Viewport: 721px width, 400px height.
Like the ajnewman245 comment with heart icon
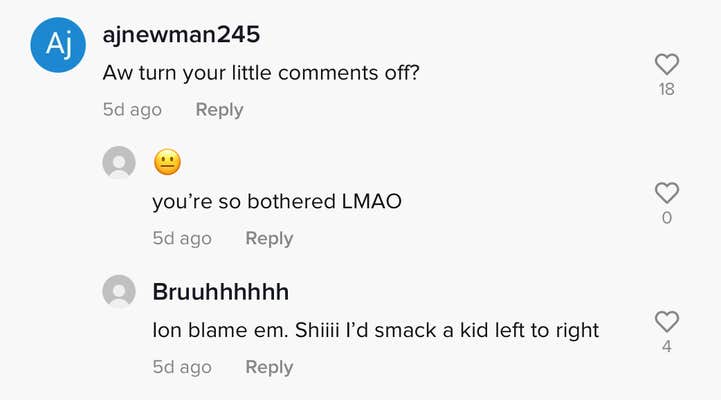click(x=667, y=64)
